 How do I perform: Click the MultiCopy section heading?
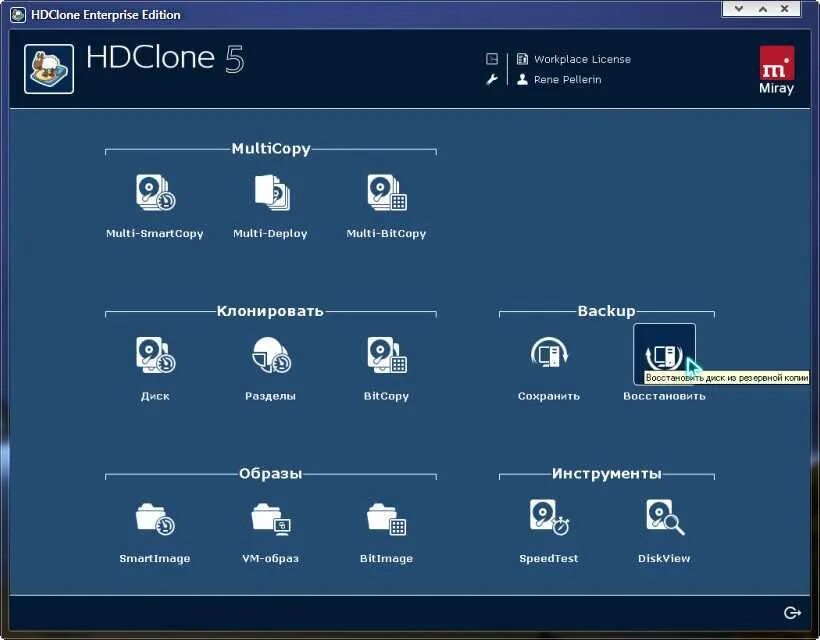point(271,148)
